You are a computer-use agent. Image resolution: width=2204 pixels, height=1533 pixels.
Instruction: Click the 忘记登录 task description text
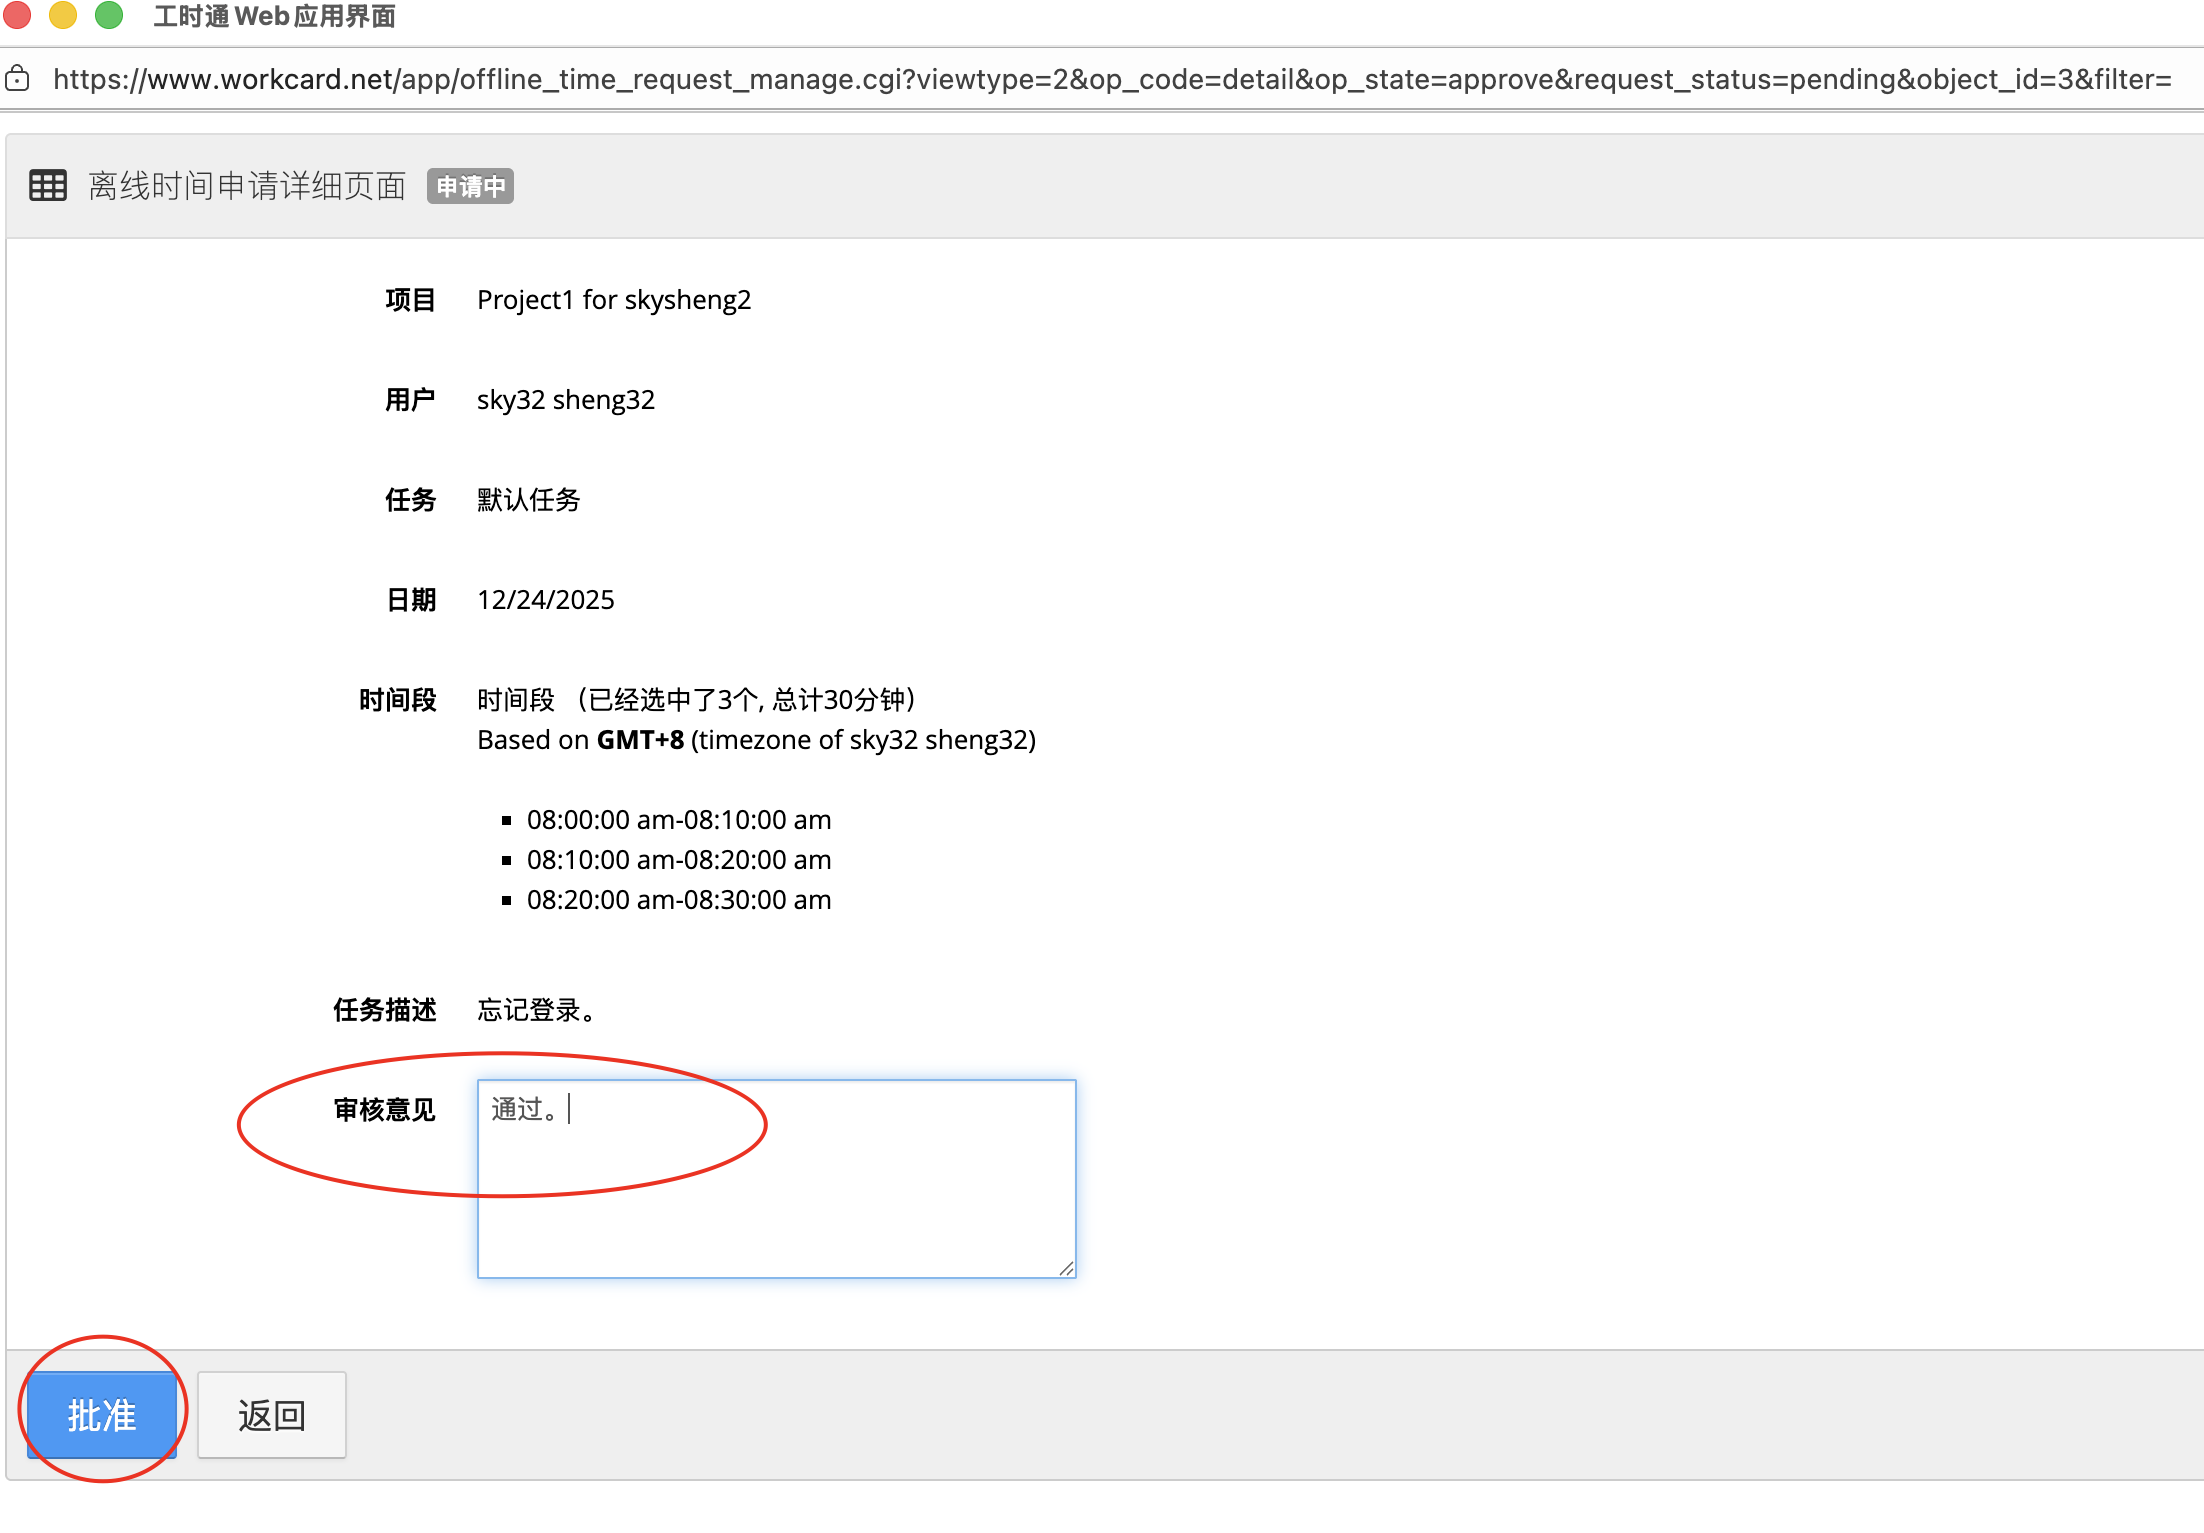pyautogui.click(x=537, y=1010)
